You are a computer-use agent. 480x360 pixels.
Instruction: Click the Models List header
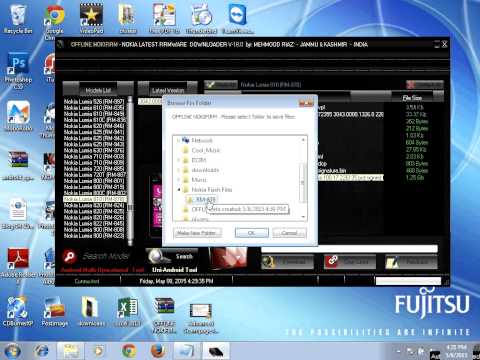coord(98,90)
